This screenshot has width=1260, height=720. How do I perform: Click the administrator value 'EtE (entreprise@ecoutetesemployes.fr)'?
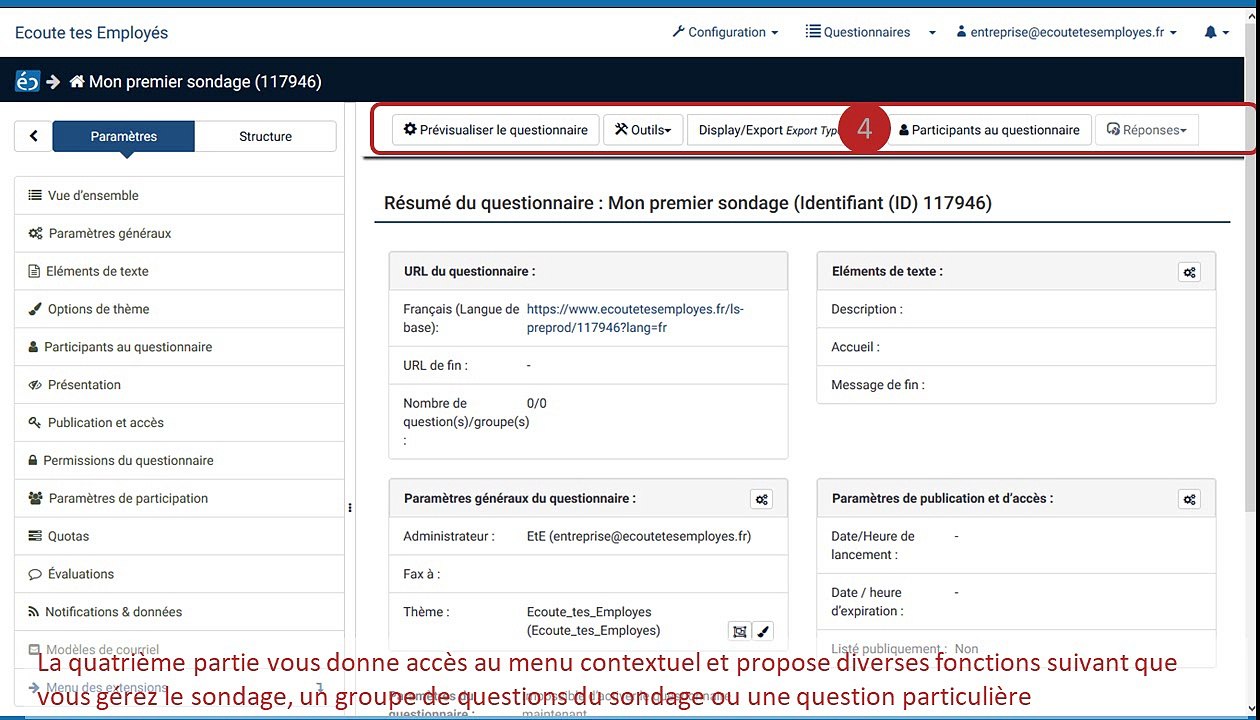tap(639, 536)
